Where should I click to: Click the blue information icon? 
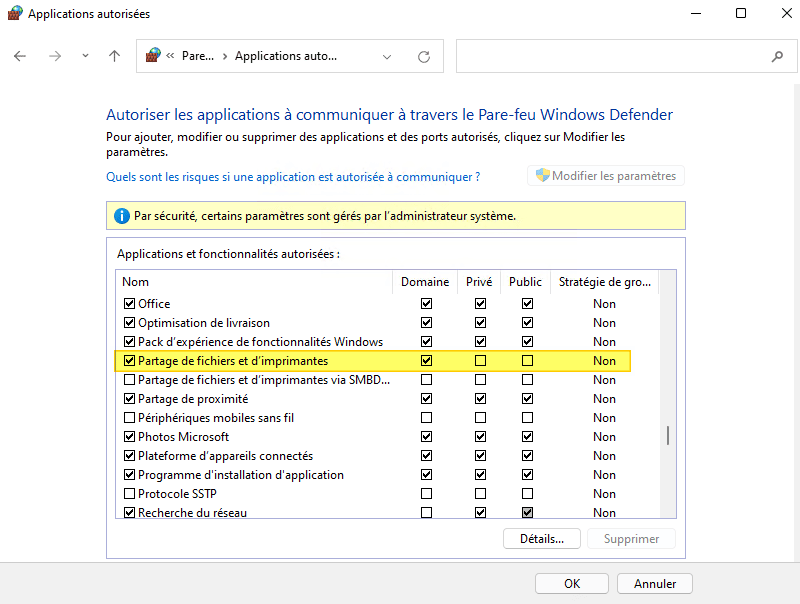pyautogui.click(x=121, y=215)
